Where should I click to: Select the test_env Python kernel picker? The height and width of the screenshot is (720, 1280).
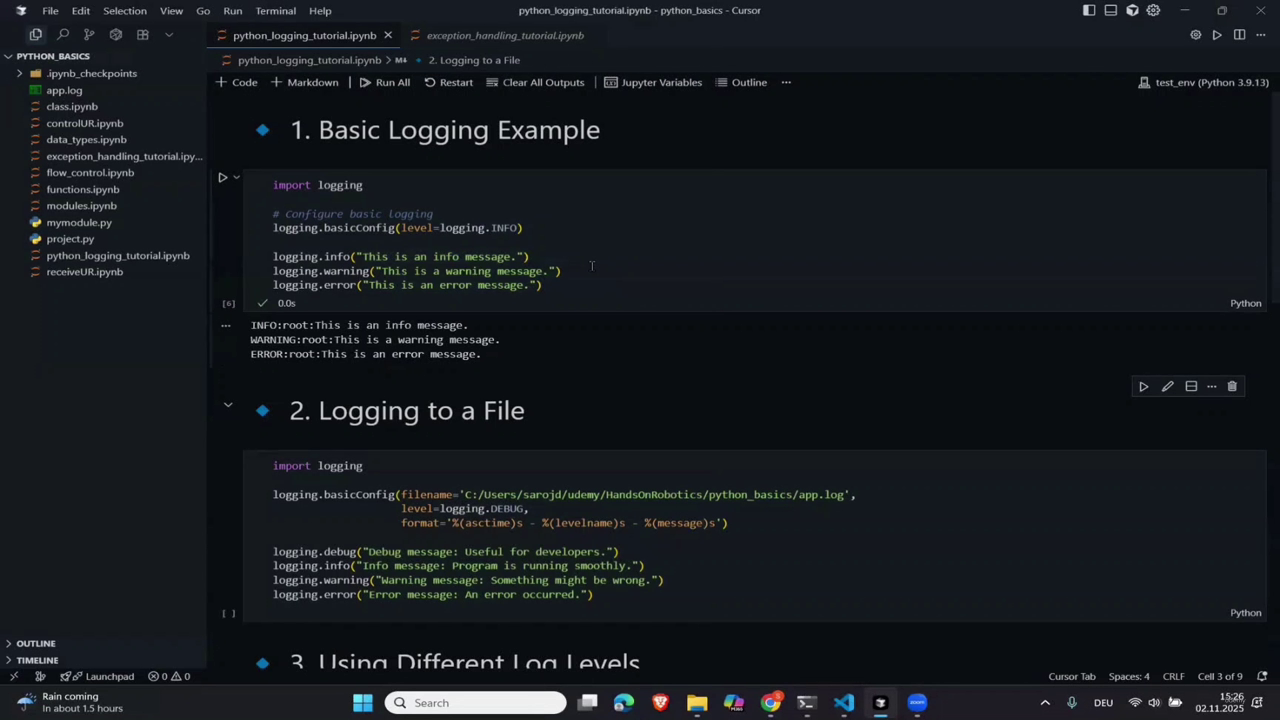(x=1204, y=83)
